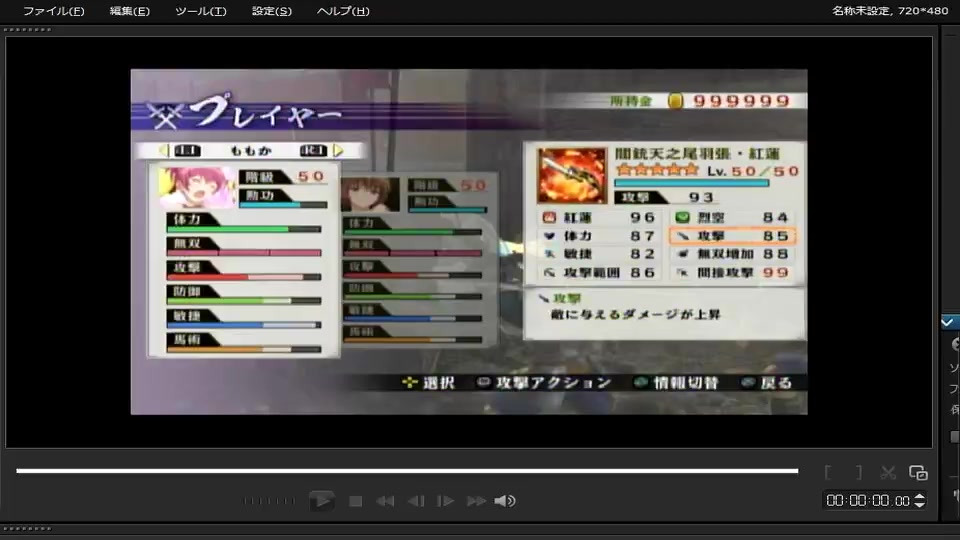Jump to the start with the Home button
960x540 pixels.
point(385,501)
